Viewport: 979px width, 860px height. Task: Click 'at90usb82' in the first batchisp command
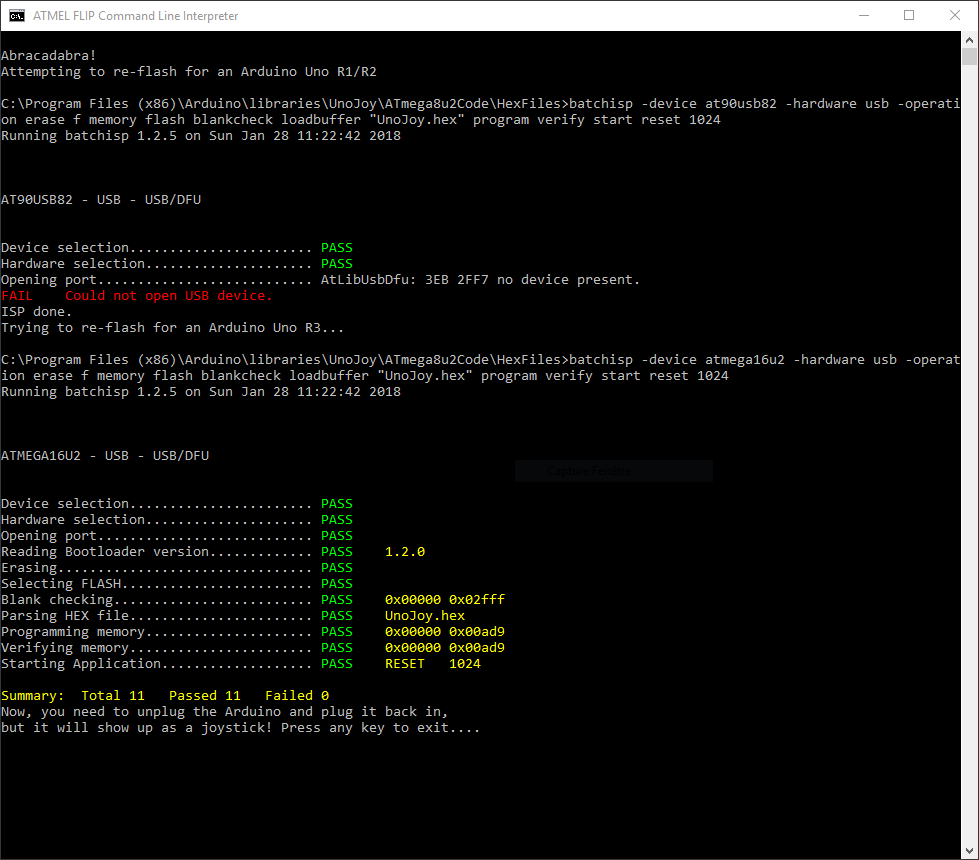pyautogui.click(x=741, y=104)
